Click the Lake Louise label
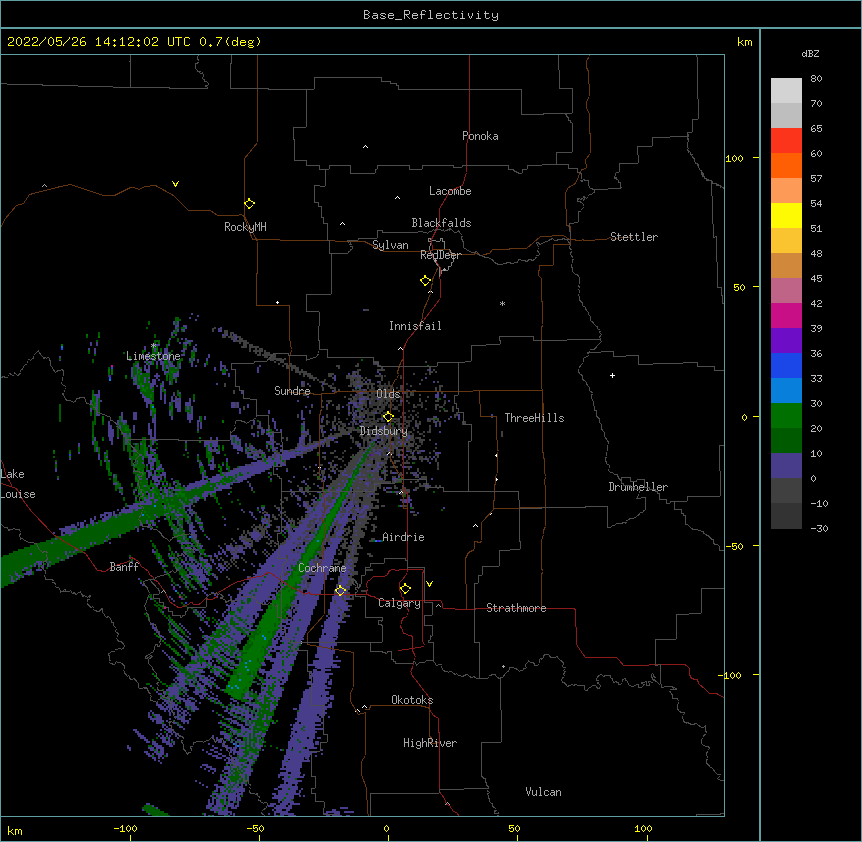 (x=18, y=484)
